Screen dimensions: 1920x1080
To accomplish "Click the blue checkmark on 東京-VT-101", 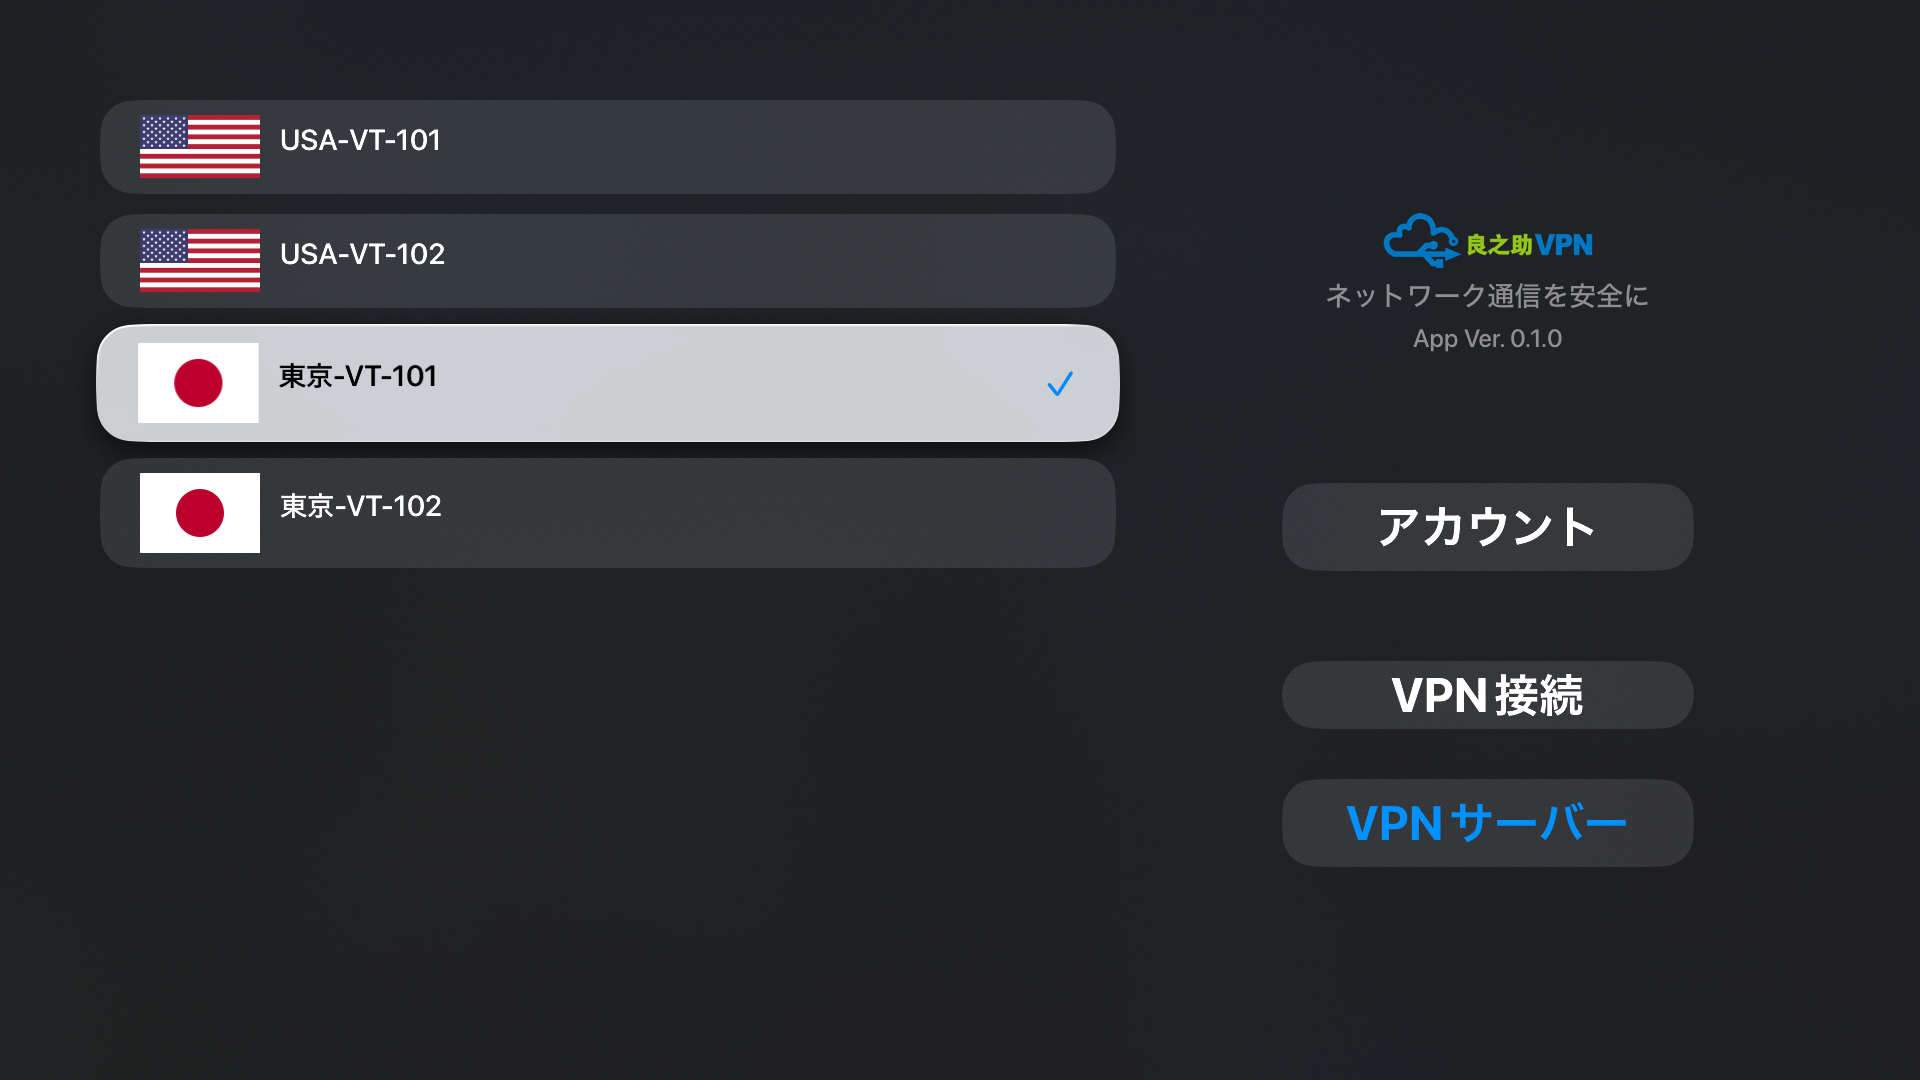I will 1060,384.
